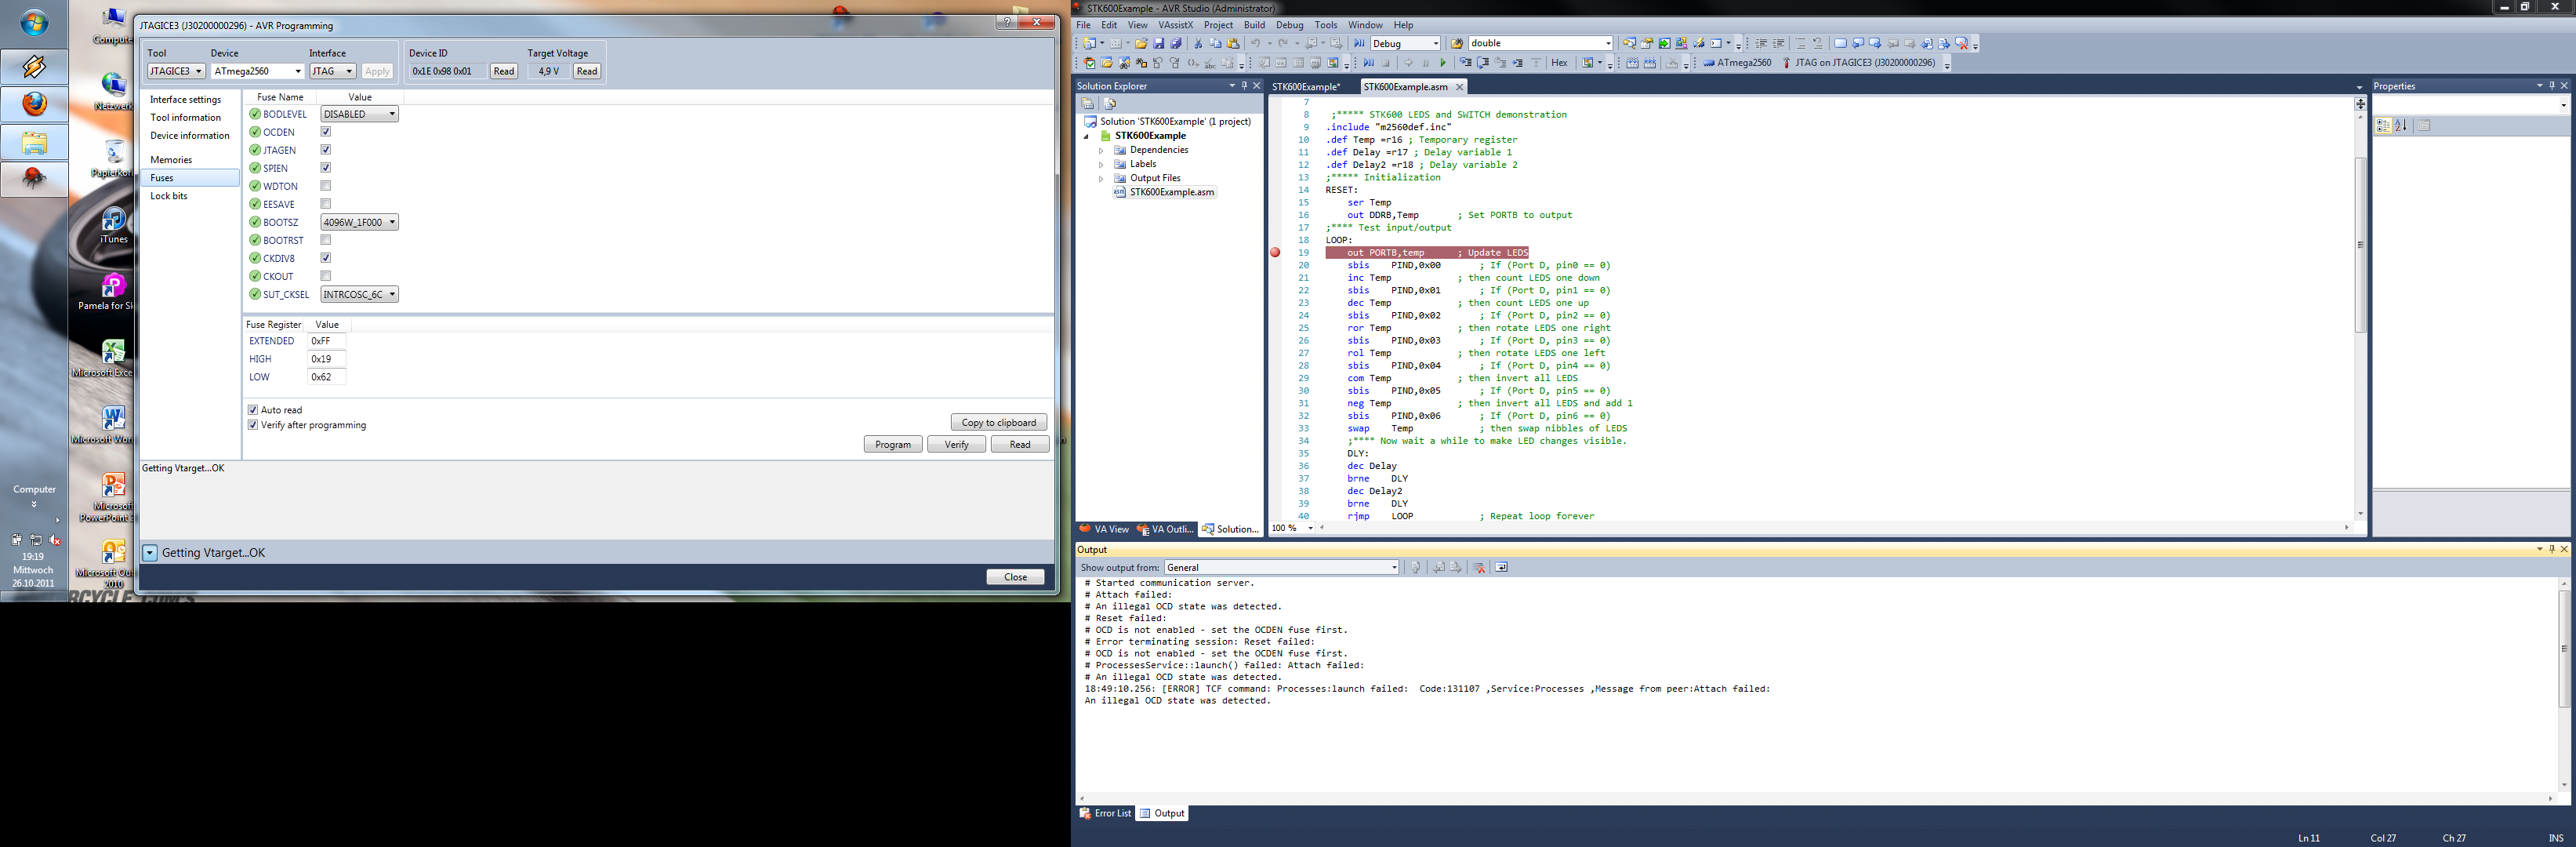Click the Stop Debugging square icon

(x=1386, y=63)
